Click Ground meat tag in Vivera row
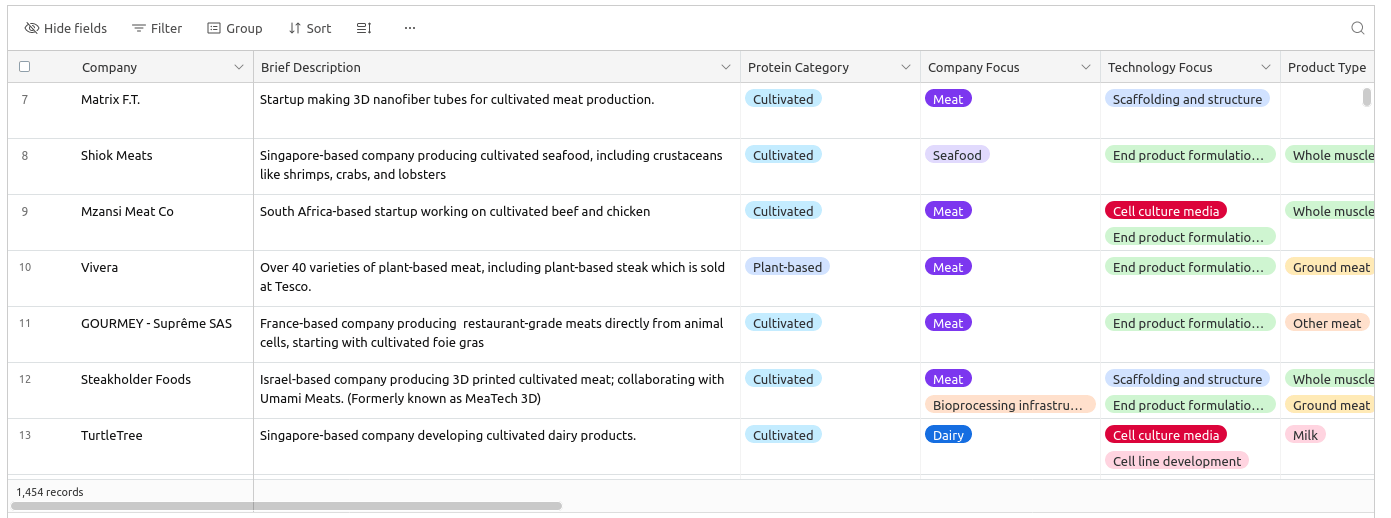Image resolution: width=1391 pixels, height=518 pixels. pos(1330,267)
